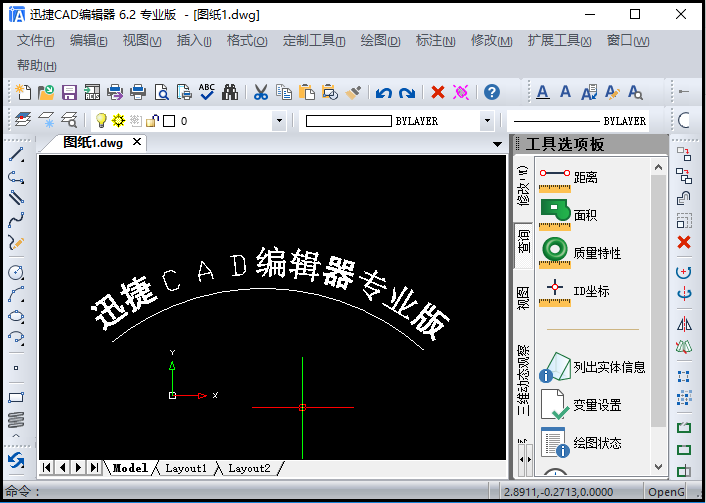Click the white color preview box
Image resolution: width=706 pixels, height=503 pixels.
348,121
